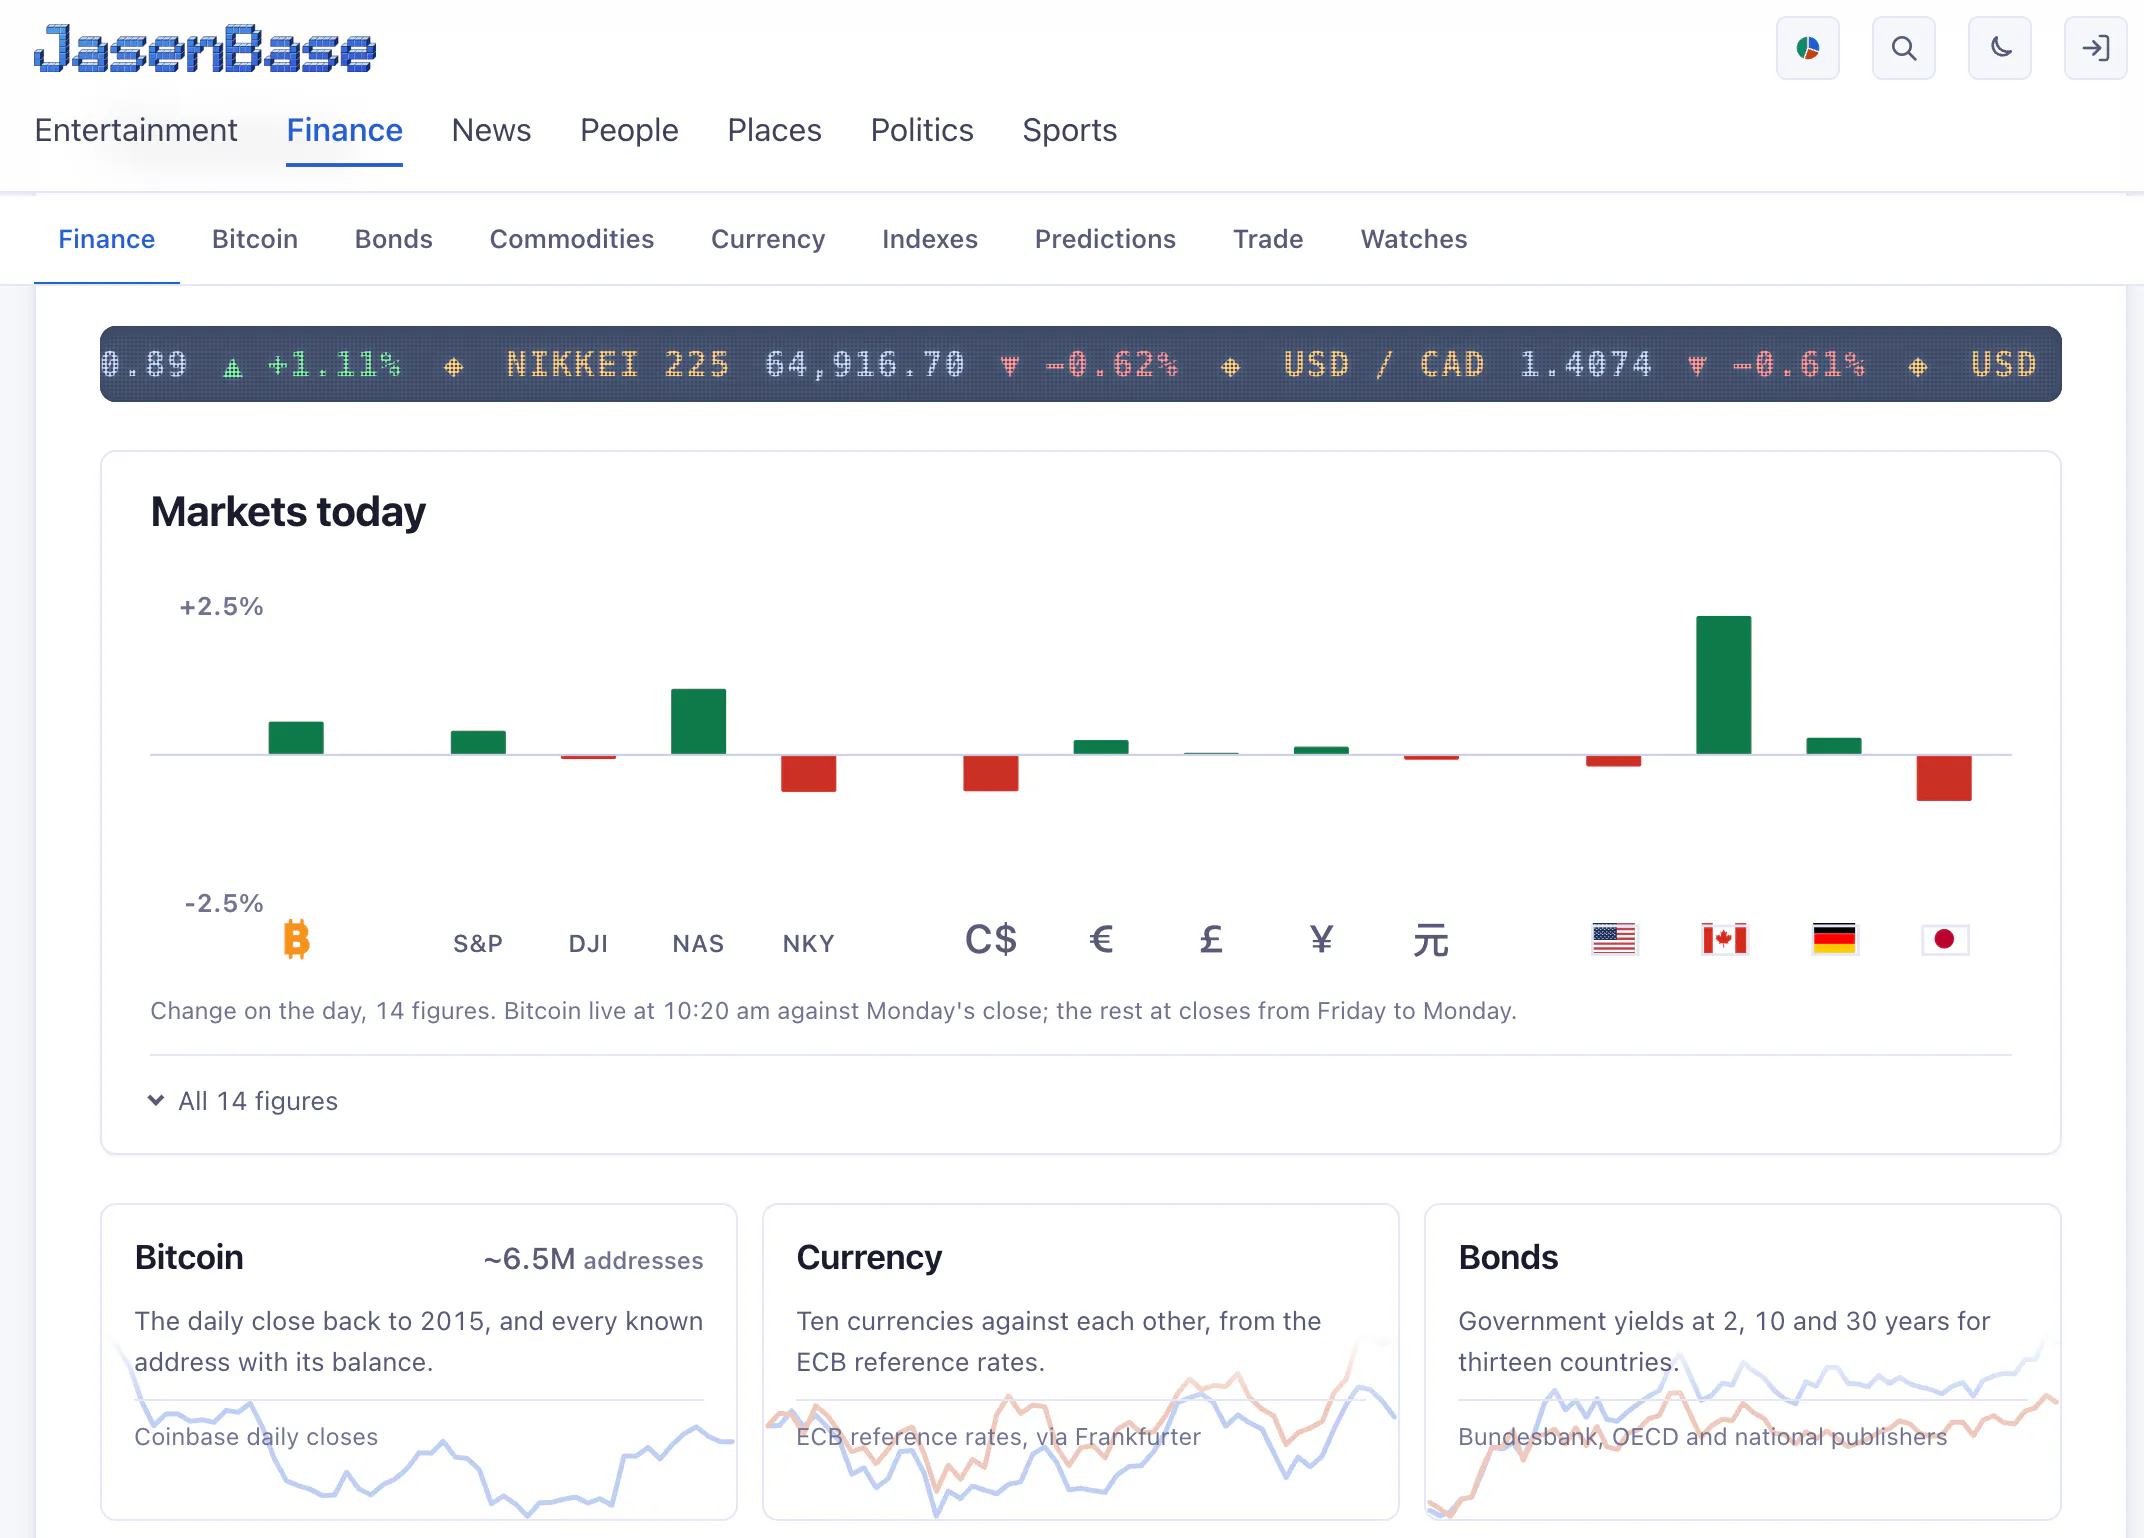This screenshot has width=2144, height=1538.
Task: Click the sign-in arrow icon
Action: (x=2095, y=48)
